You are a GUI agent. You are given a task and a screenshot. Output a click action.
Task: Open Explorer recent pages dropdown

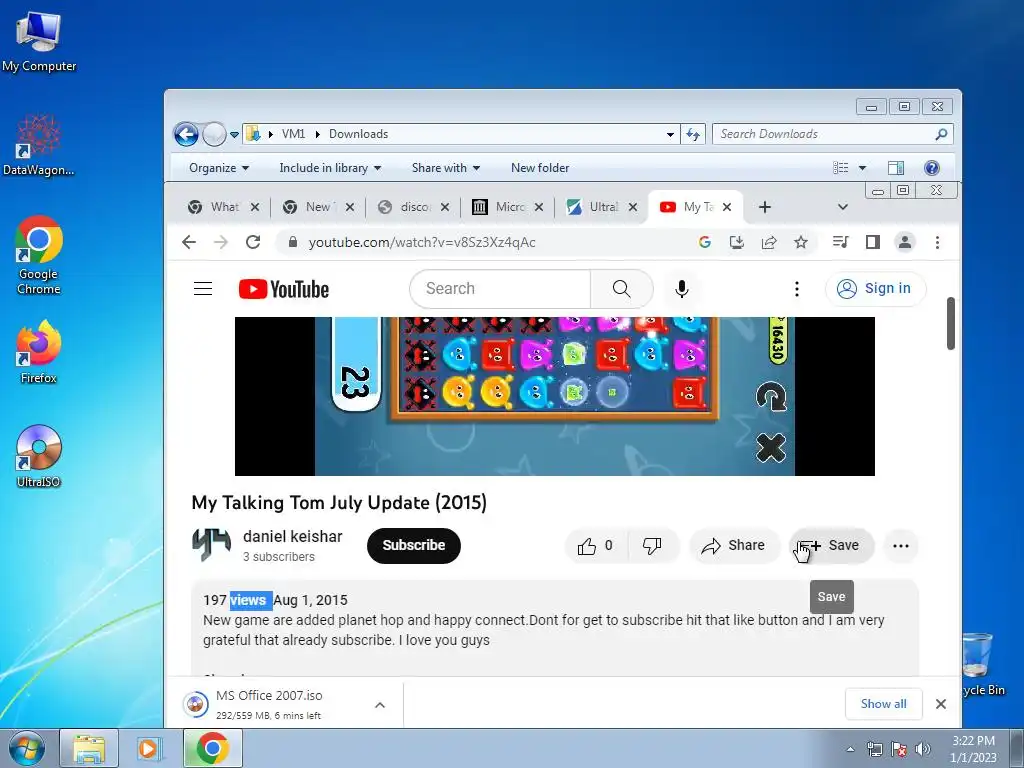pyautogui.click(x=234, y=135)
